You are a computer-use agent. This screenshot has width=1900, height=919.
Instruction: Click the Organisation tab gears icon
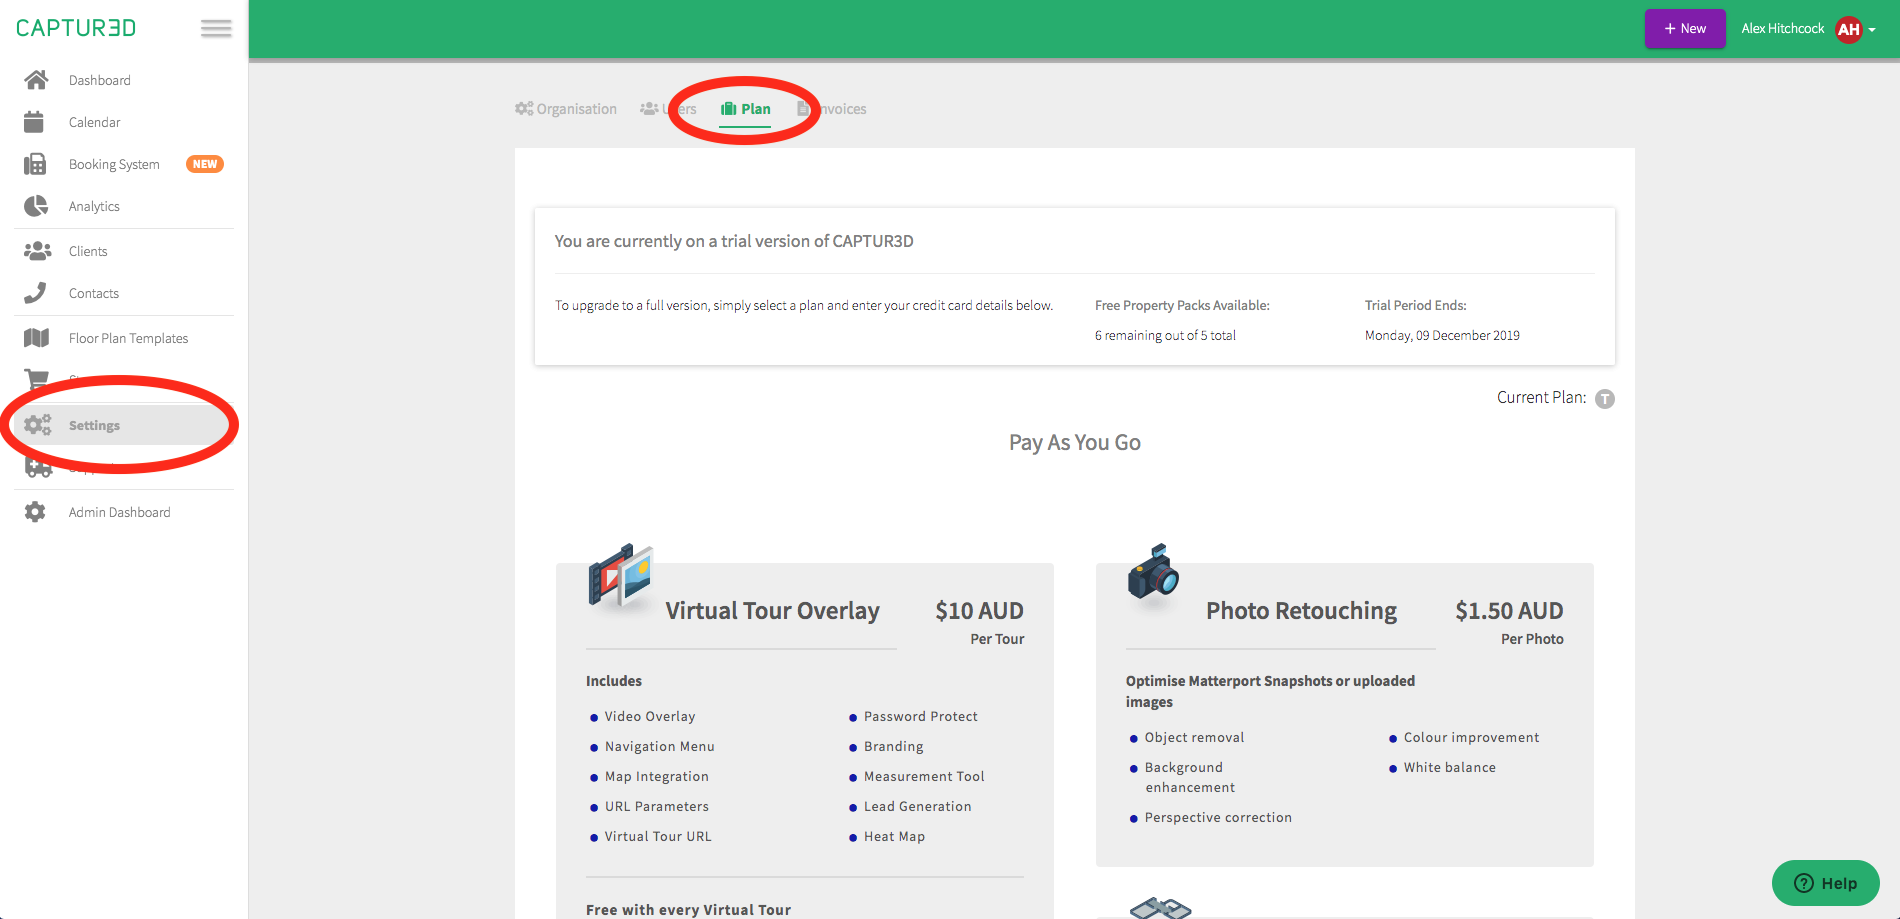pyautogui.click(x=524, y=108)
